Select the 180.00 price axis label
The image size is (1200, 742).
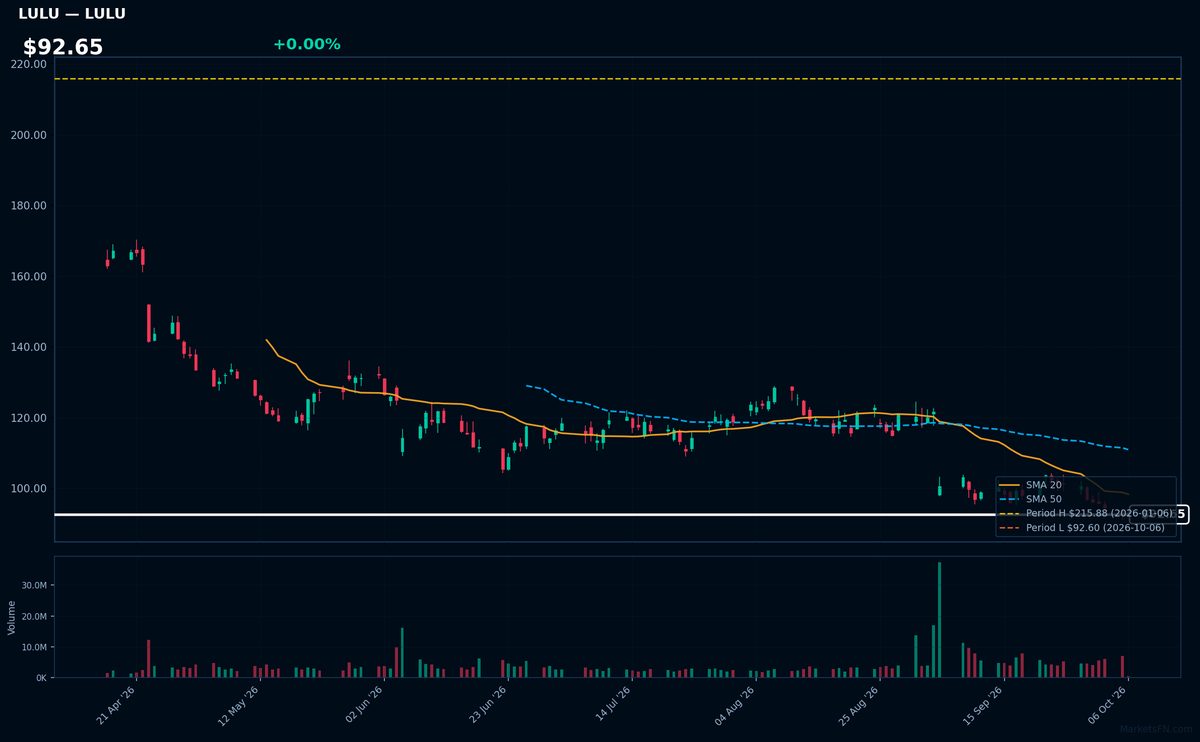pyautogui.click(x=28, y=206)
